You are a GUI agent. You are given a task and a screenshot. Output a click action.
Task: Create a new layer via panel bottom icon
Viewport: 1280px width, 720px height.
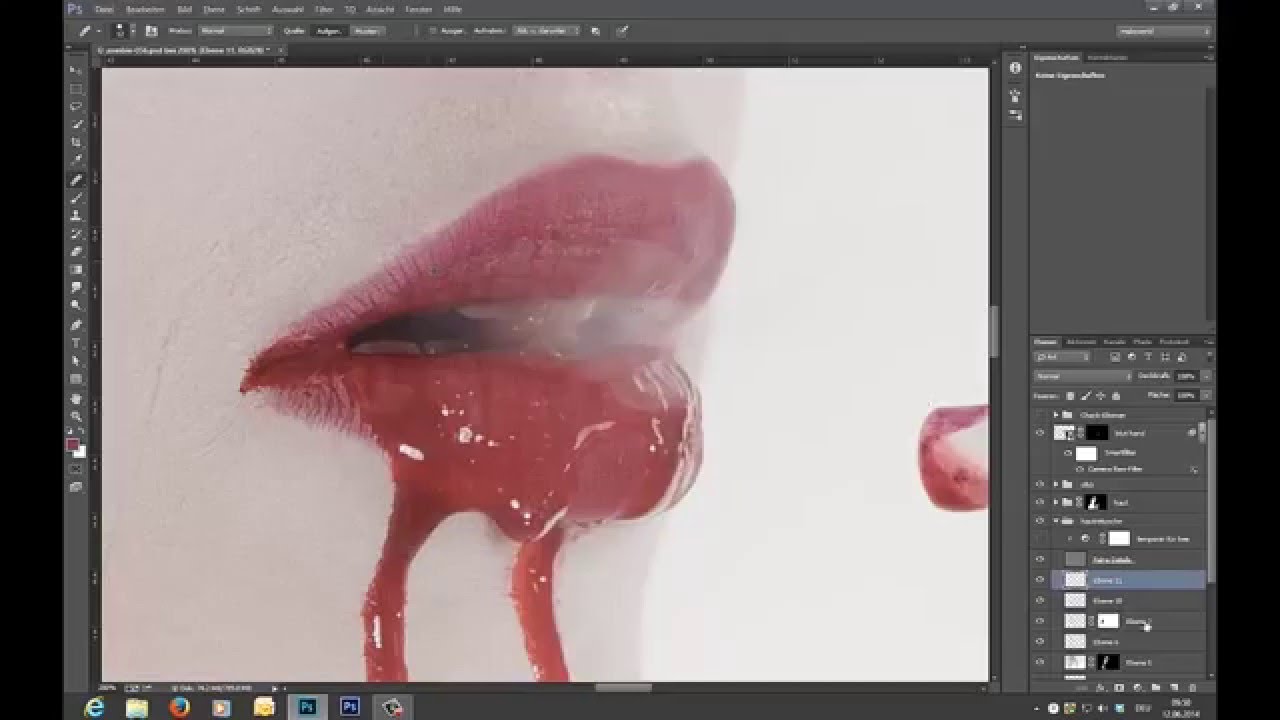(1173, 688)
